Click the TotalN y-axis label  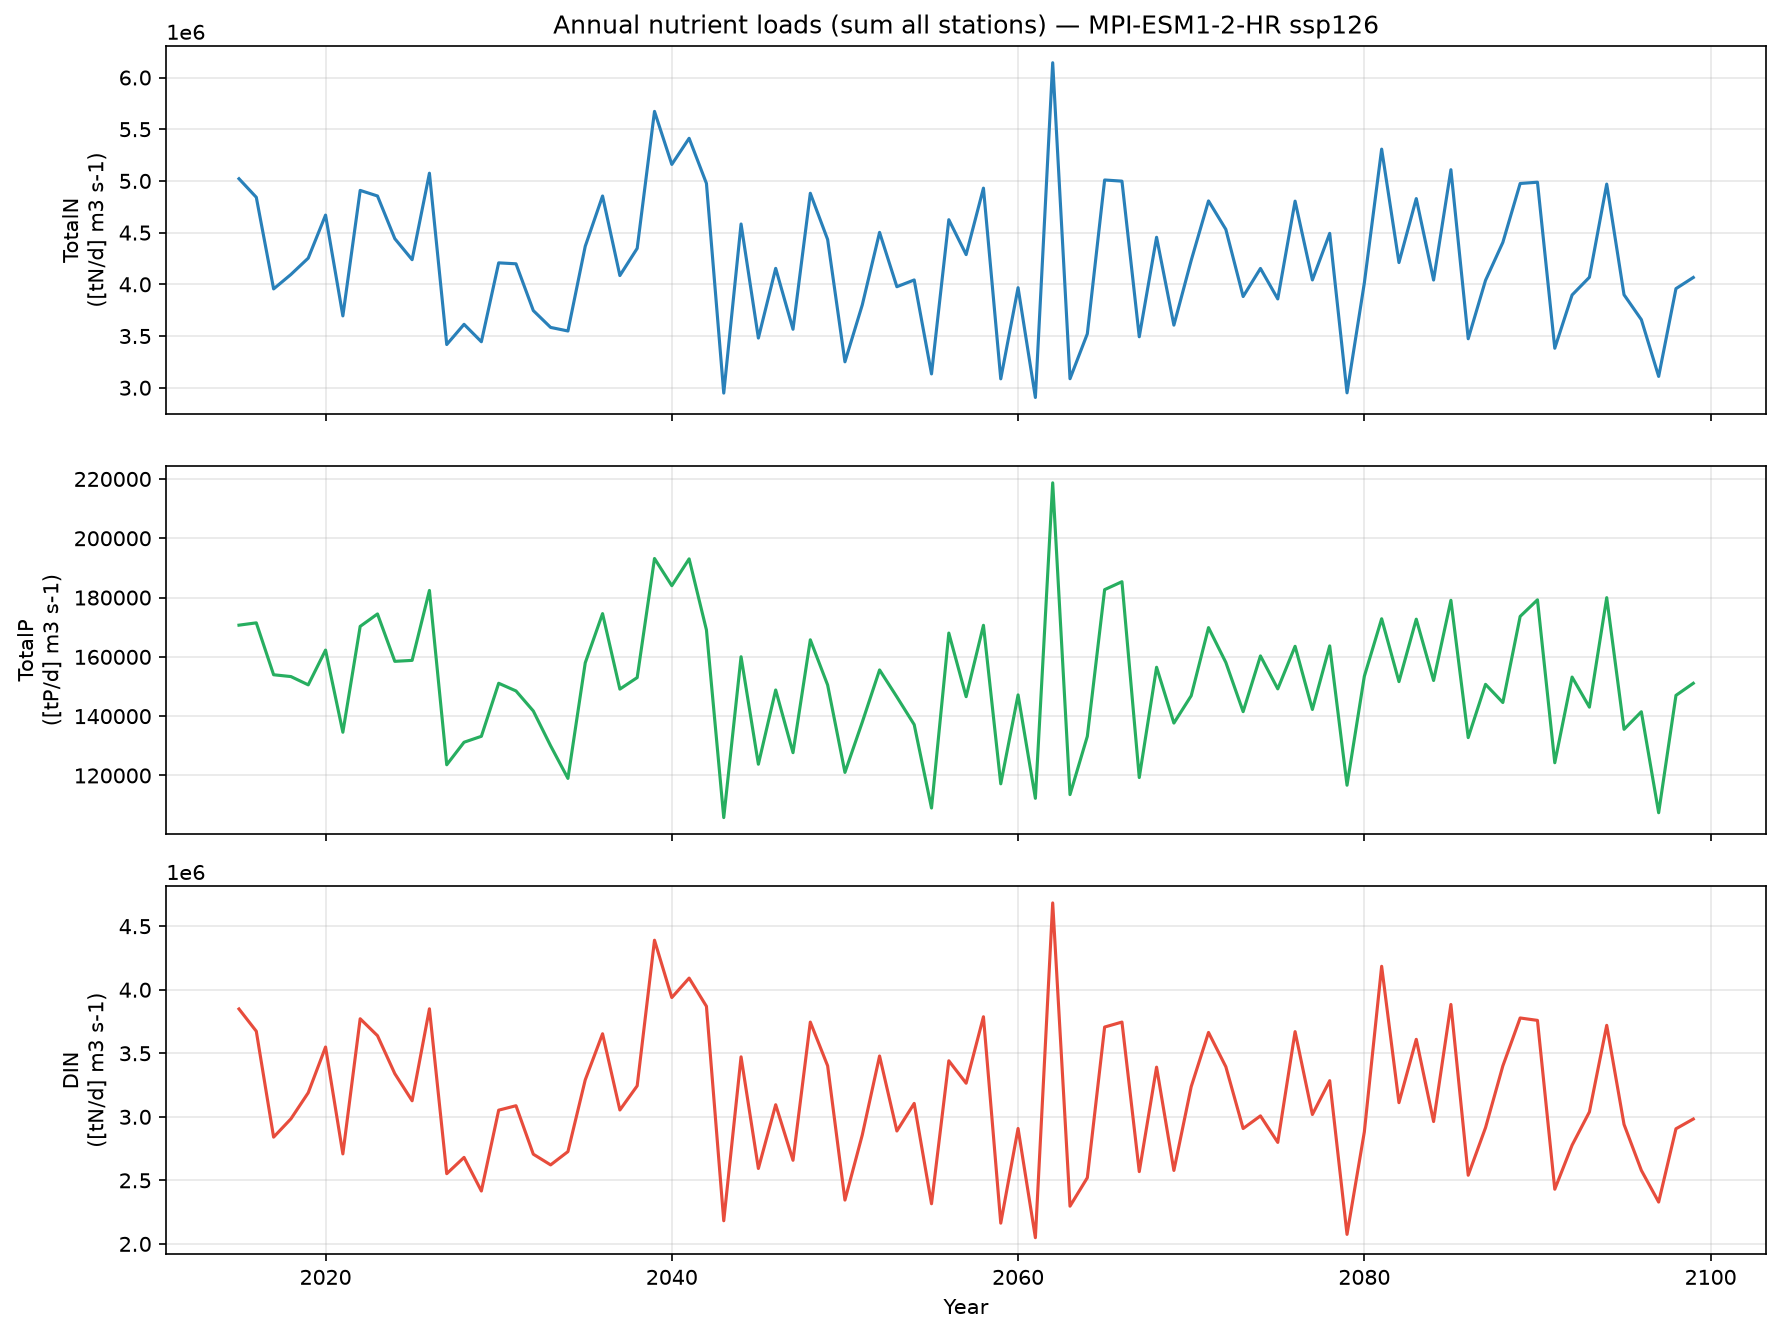pos(84,229)
